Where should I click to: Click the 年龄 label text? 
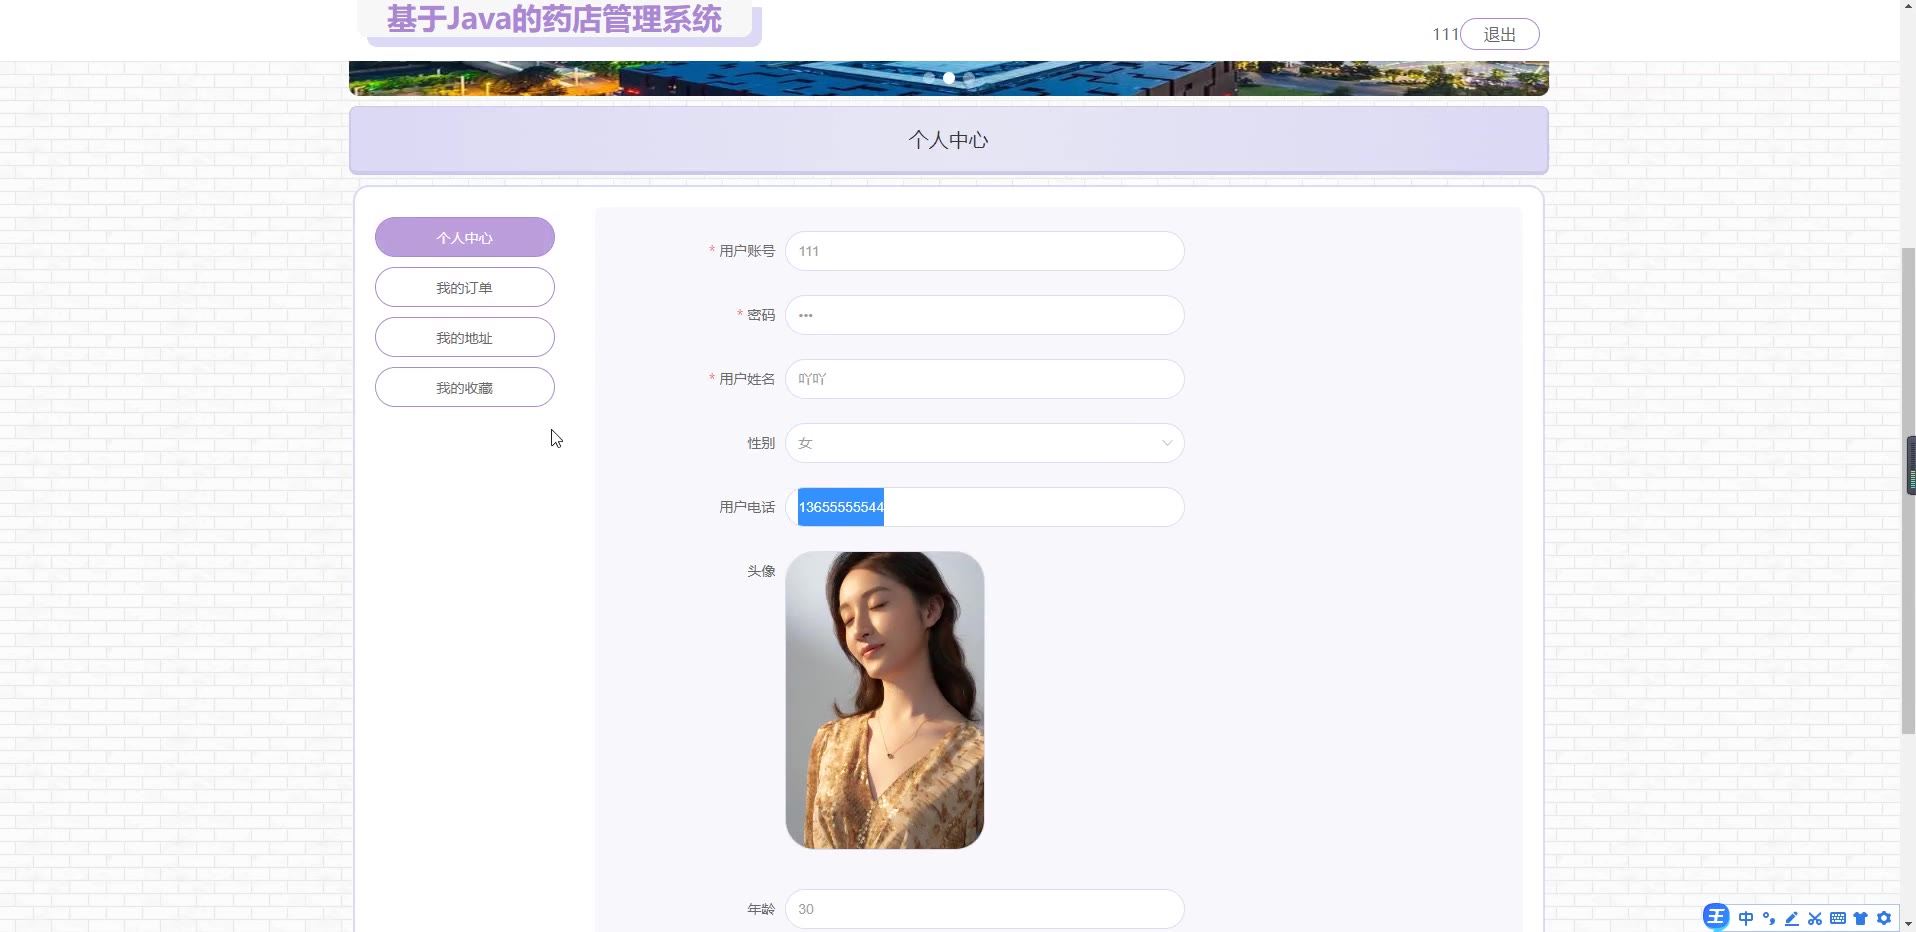click(x=761, y=909)
